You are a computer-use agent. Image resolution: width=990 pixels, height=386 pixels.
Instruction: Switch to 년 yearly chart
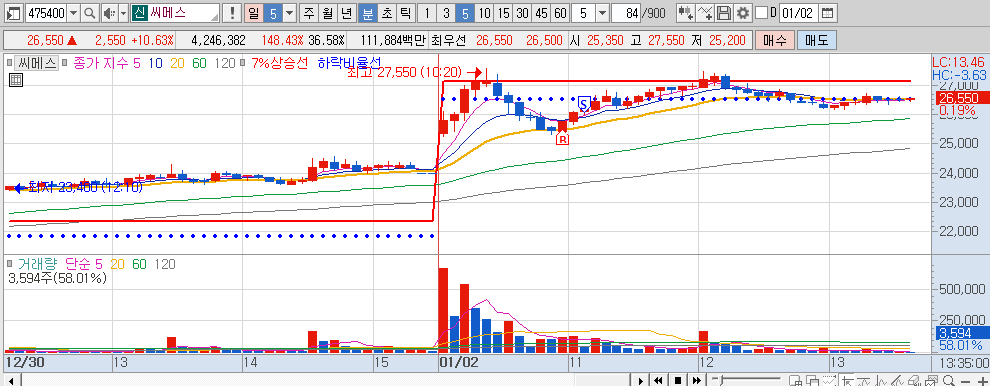pyautogui.click(x=347, y=13)
